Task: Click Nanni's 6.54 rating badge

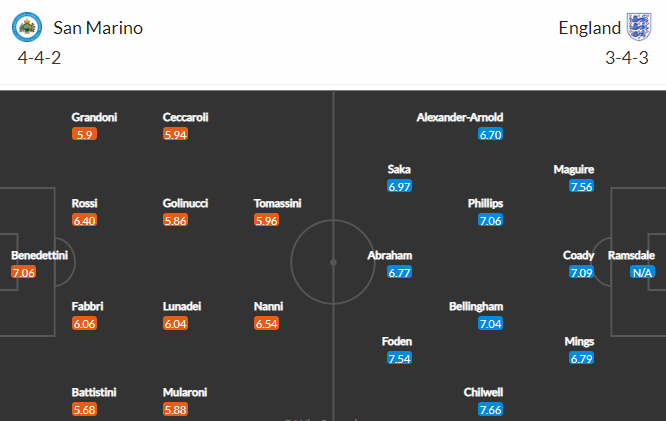Action: [x=266, y=324]
